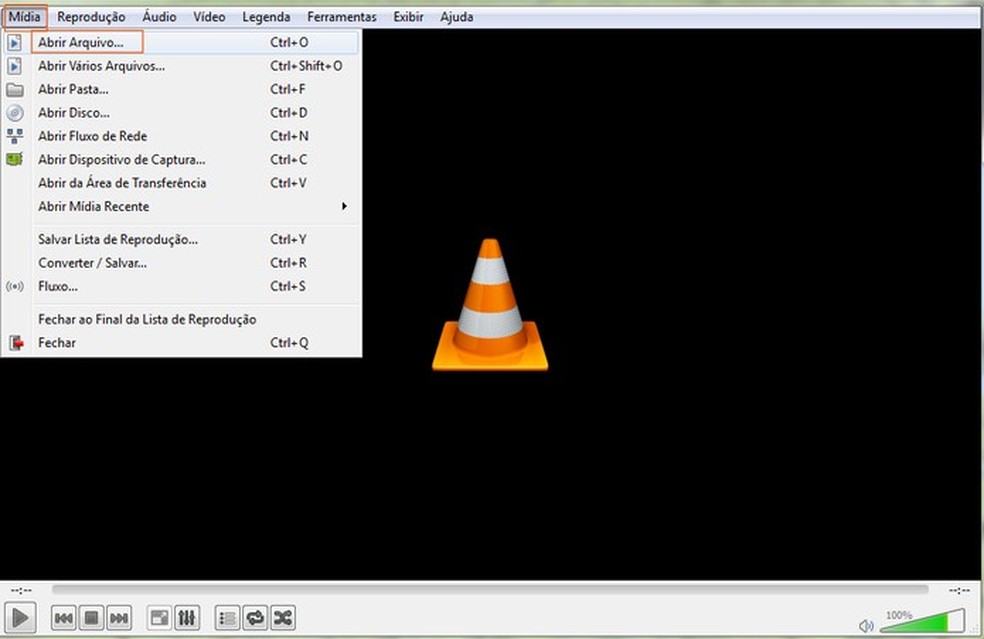The width and height of the screenshot is (984, 639).
Task: Click the fullscreen toggle icon
Action: tap(158, 617)
